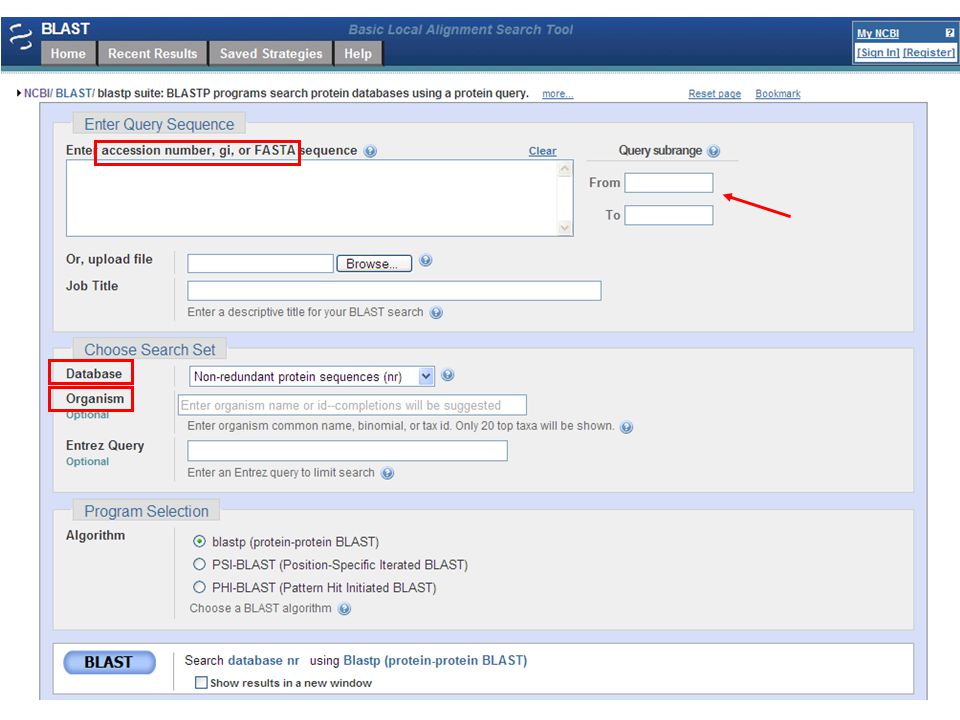
Task: Enable Show results in a new window
Action: point(201,683)
